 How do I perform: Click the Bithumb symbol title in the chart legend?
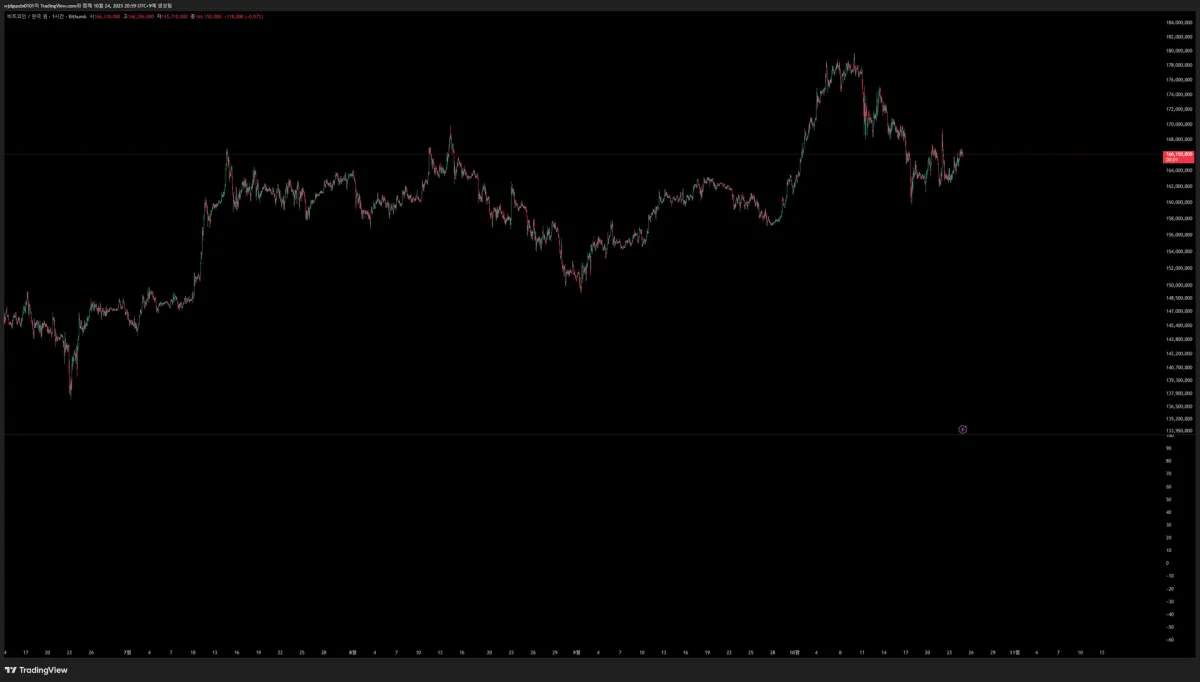pos(46,17)
